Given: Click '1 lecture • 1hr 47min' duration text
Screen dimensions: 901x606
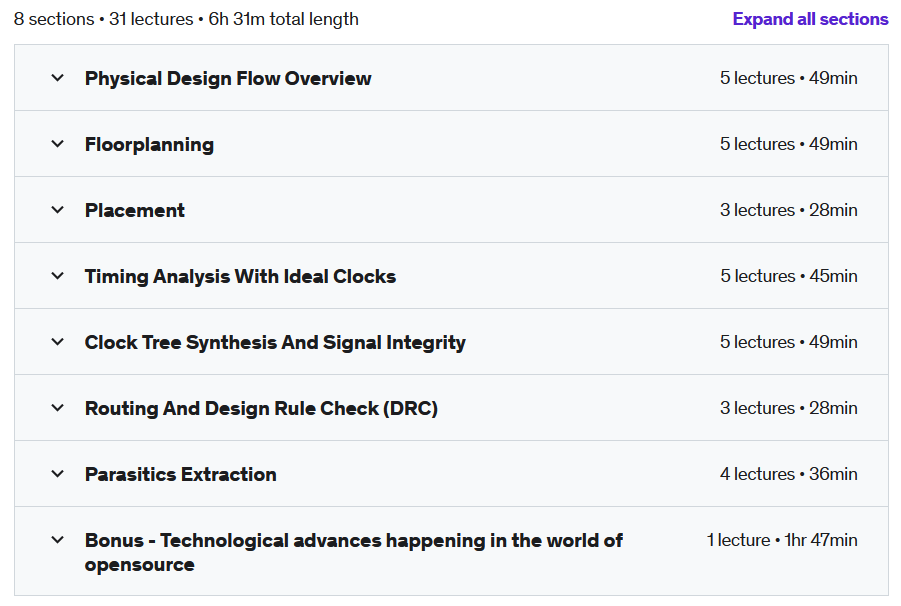Looking at the screenshot, I should tap(782, 541).
